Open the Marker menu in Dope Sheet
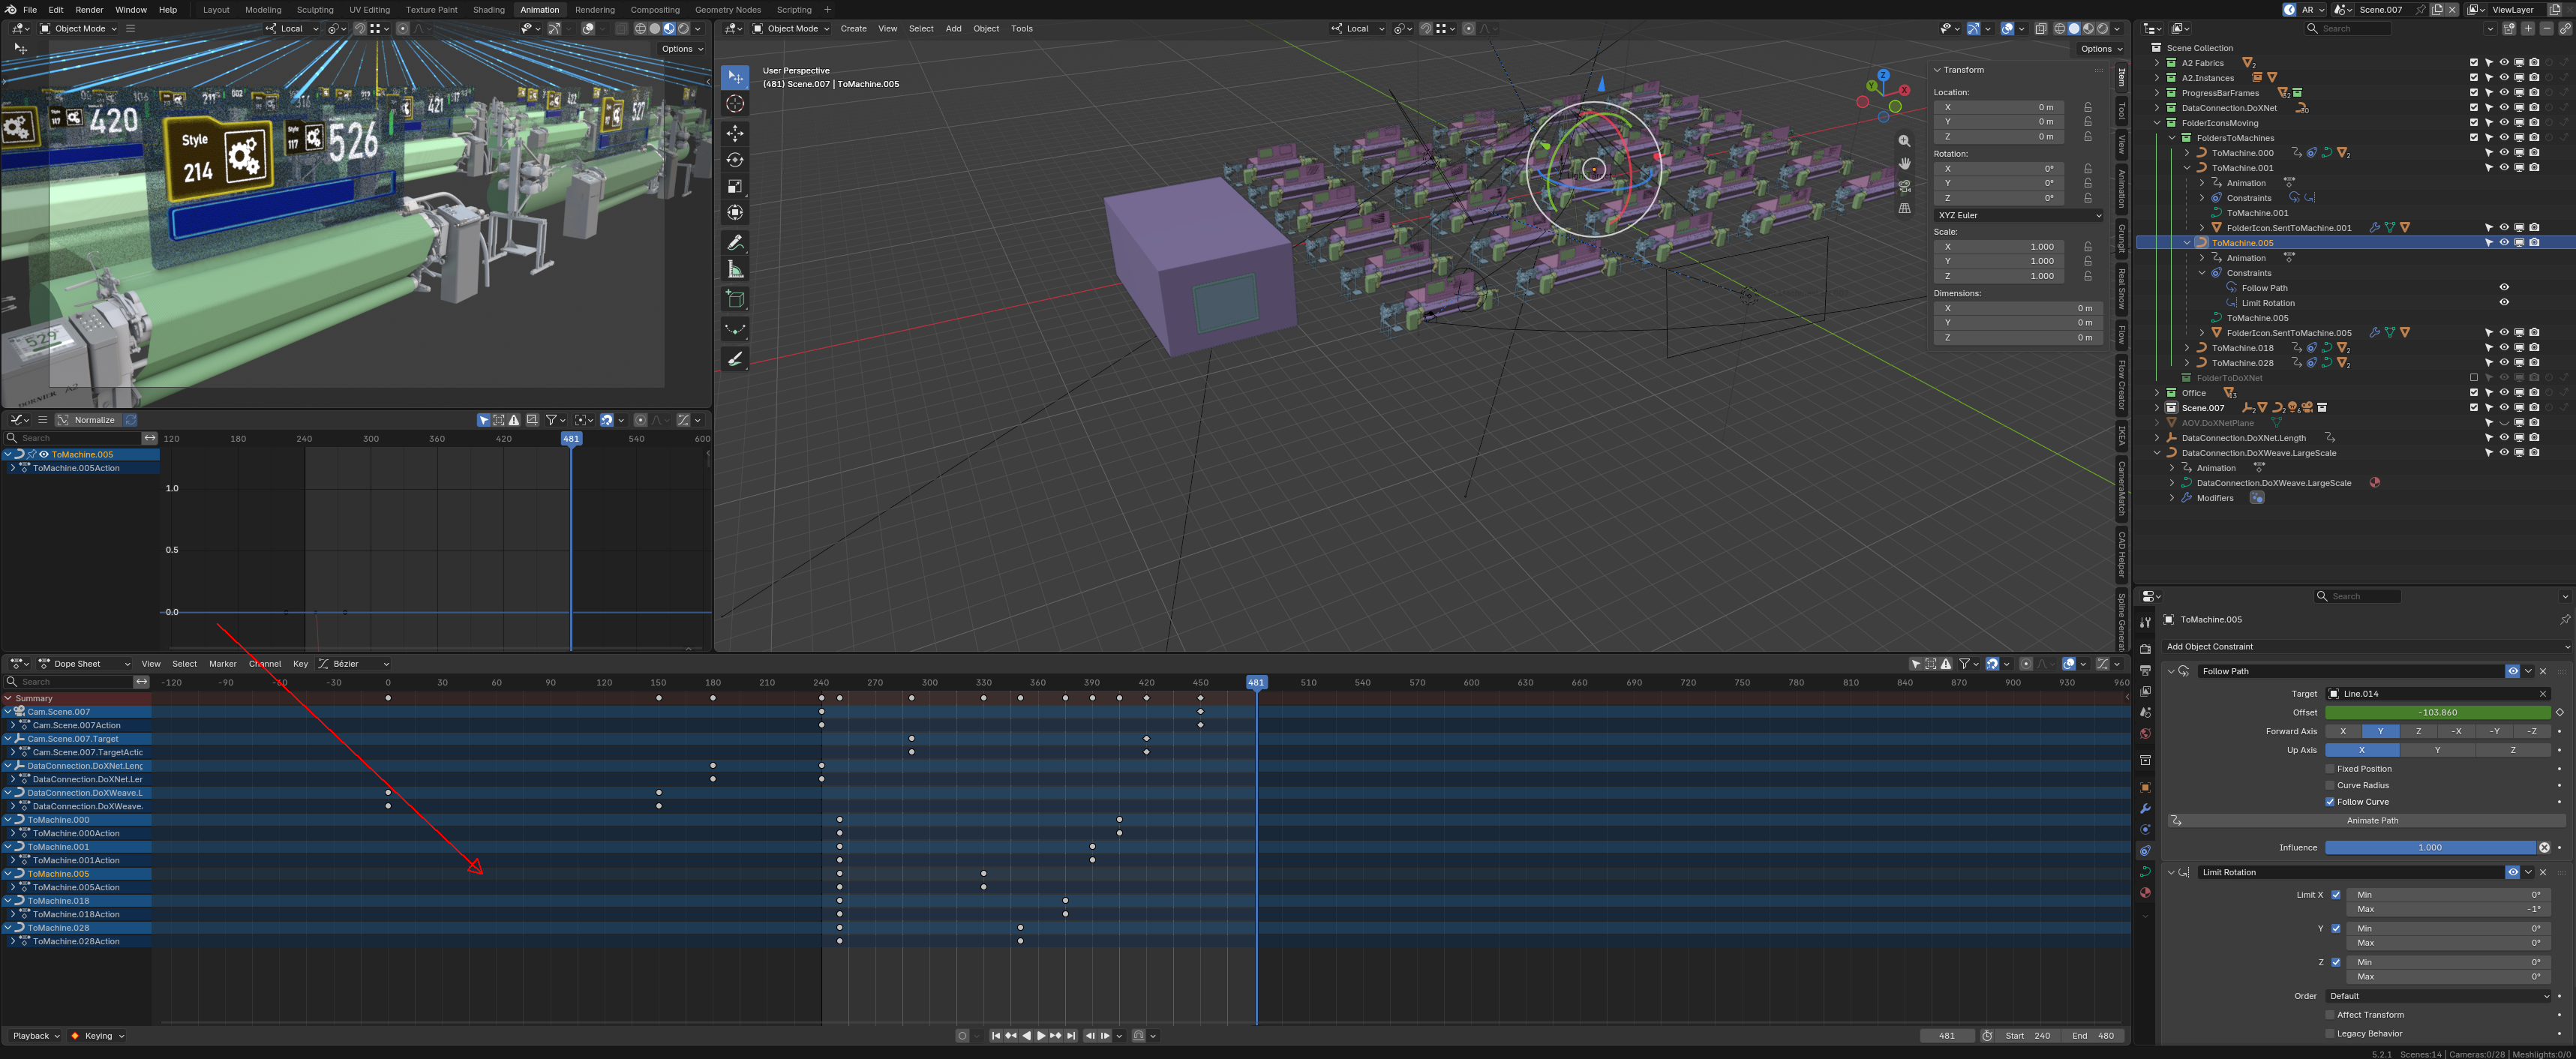The width and height of the screenshot is (2576, 1059). pos(223,664)
